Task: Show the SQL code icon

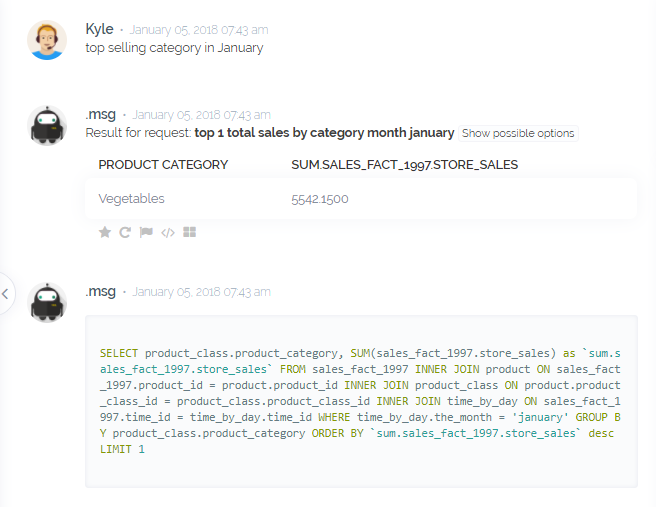Action: click(168, 232)
